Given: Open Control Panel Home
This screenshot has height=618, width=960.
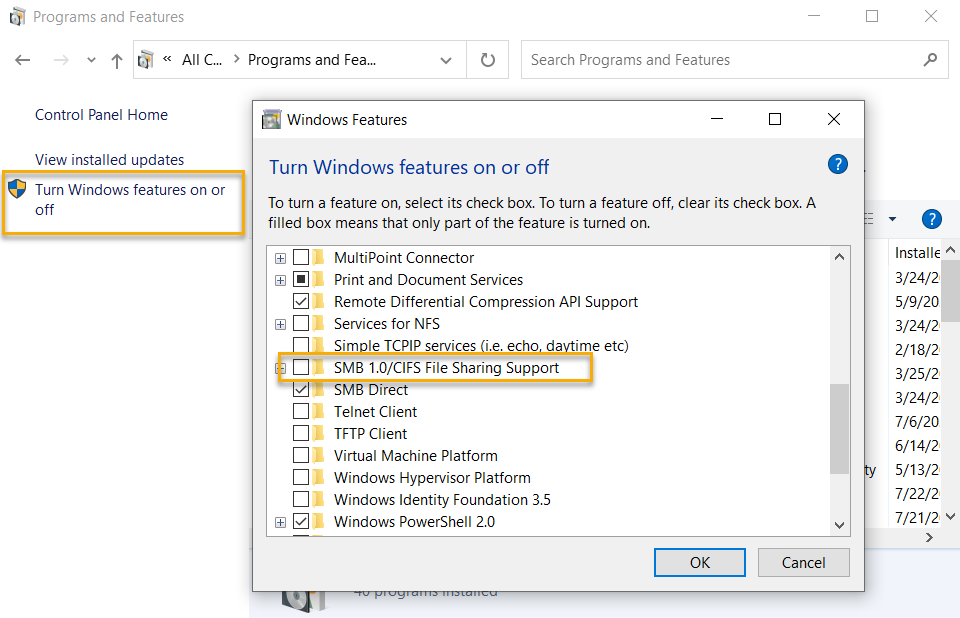Looking at the screenshot, I should (x=101, y=115).
